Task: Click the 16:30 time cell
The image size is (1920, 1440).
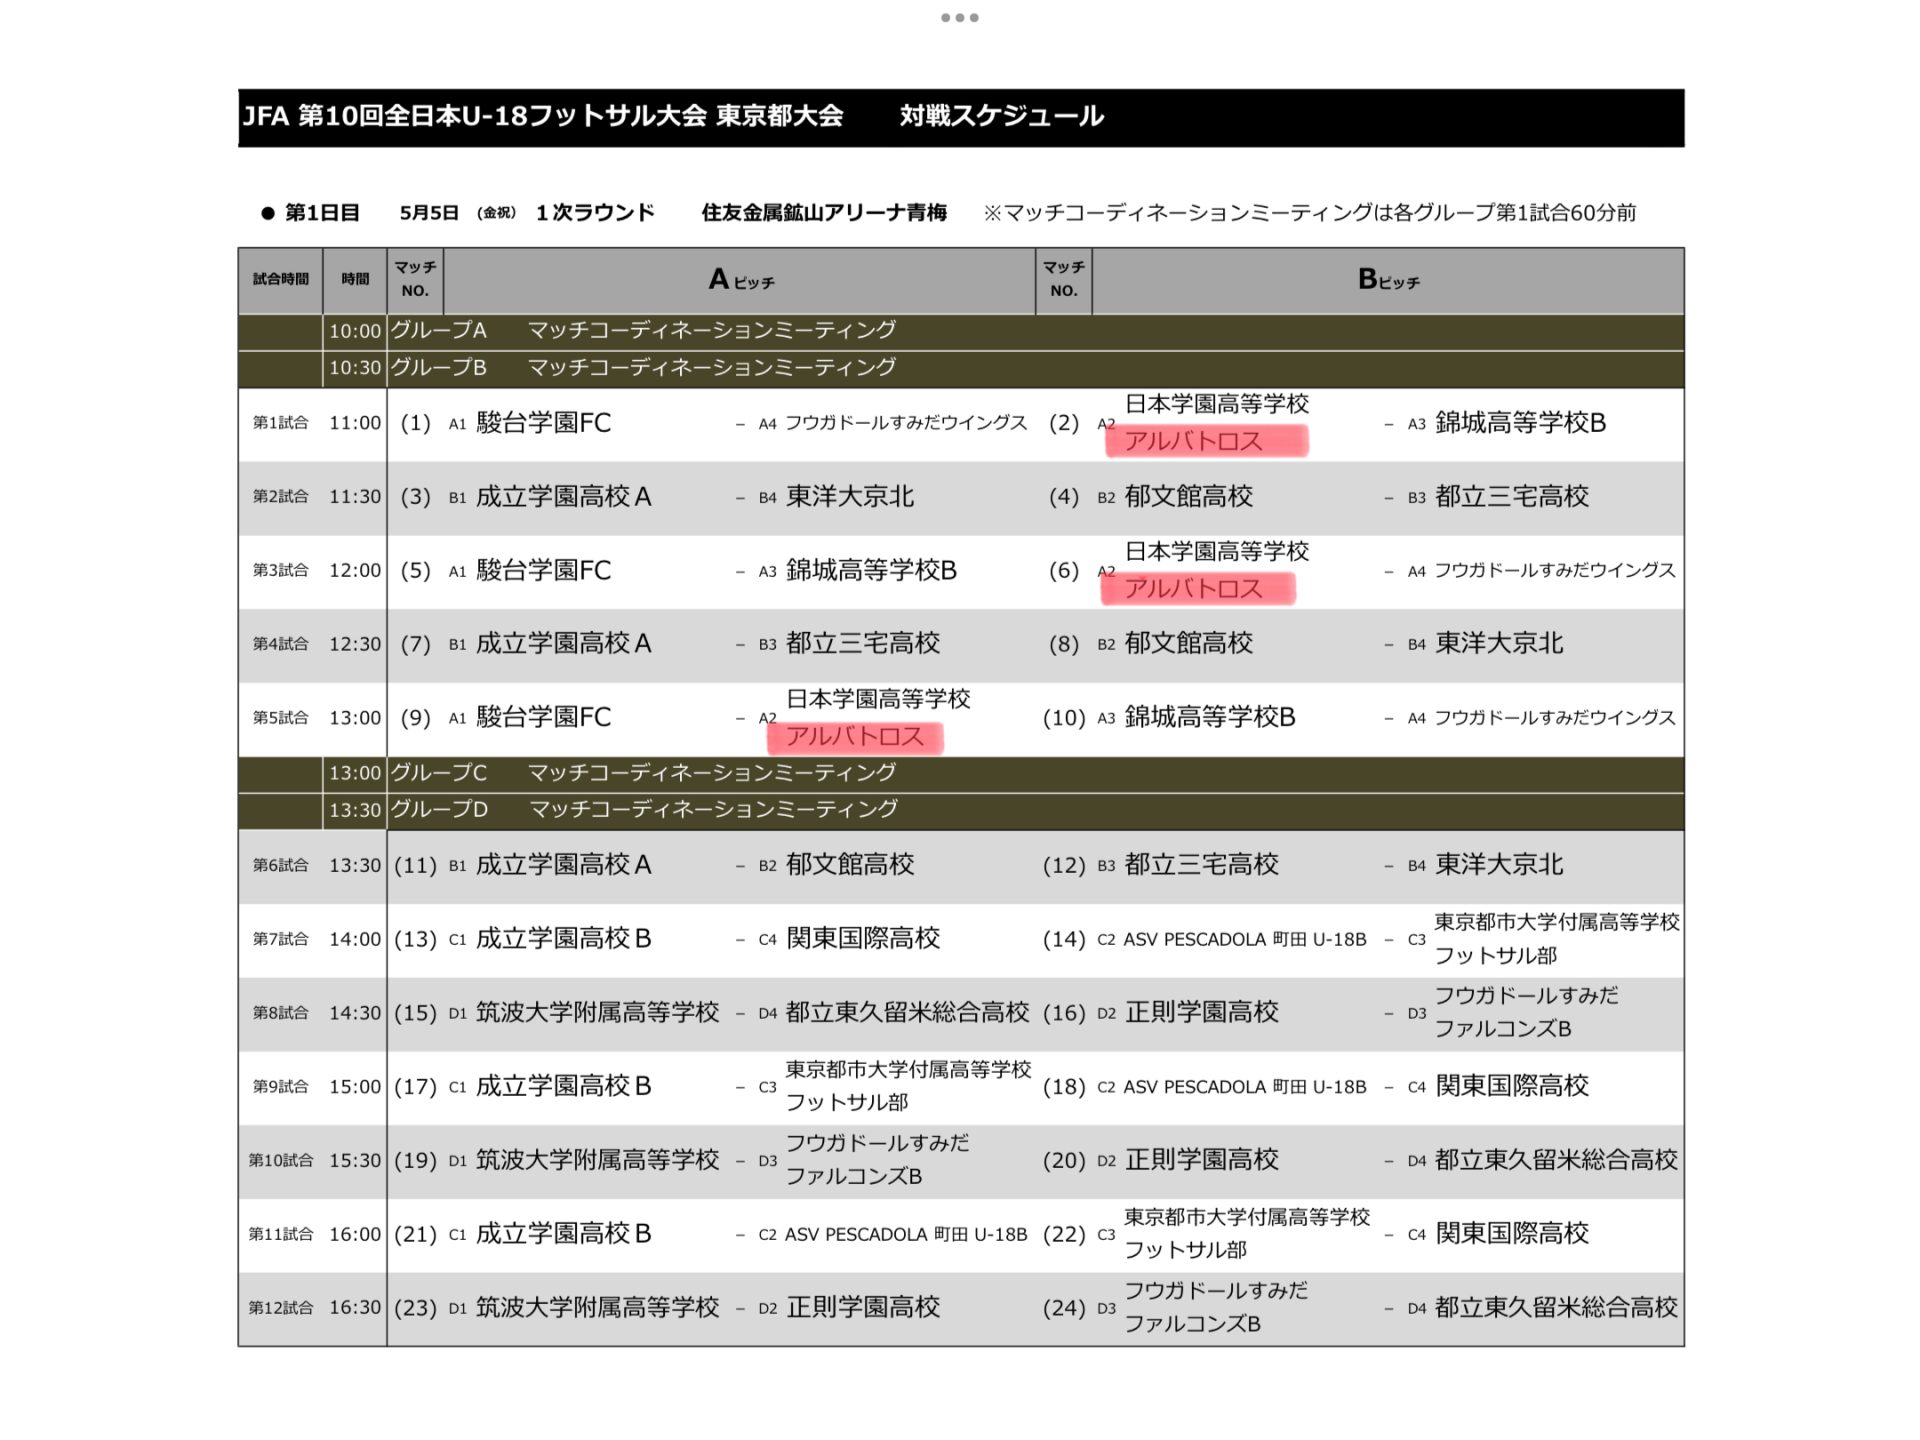Action: click(x=355, y=1307)
